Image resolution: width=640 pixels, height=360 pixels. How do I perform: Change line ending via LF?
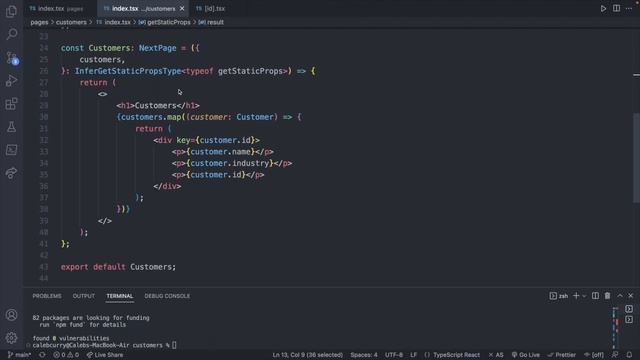[413, 355]
